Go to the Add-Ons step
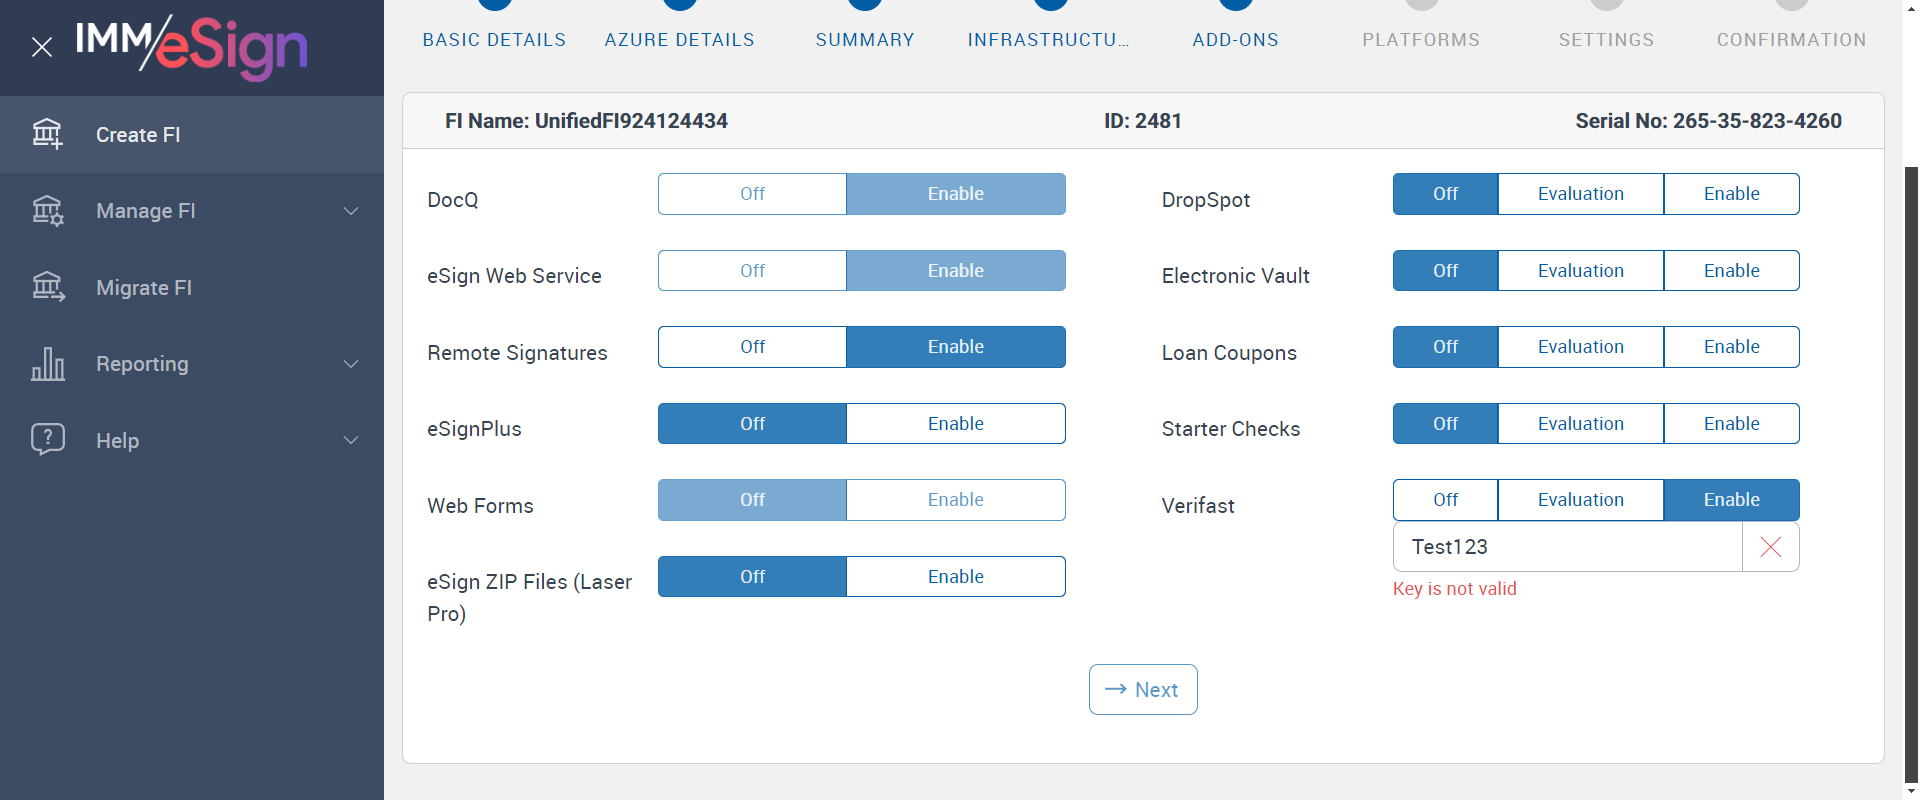This screenshot has width=1920, height=800. pyautogui.click(x=1236, y=40)
